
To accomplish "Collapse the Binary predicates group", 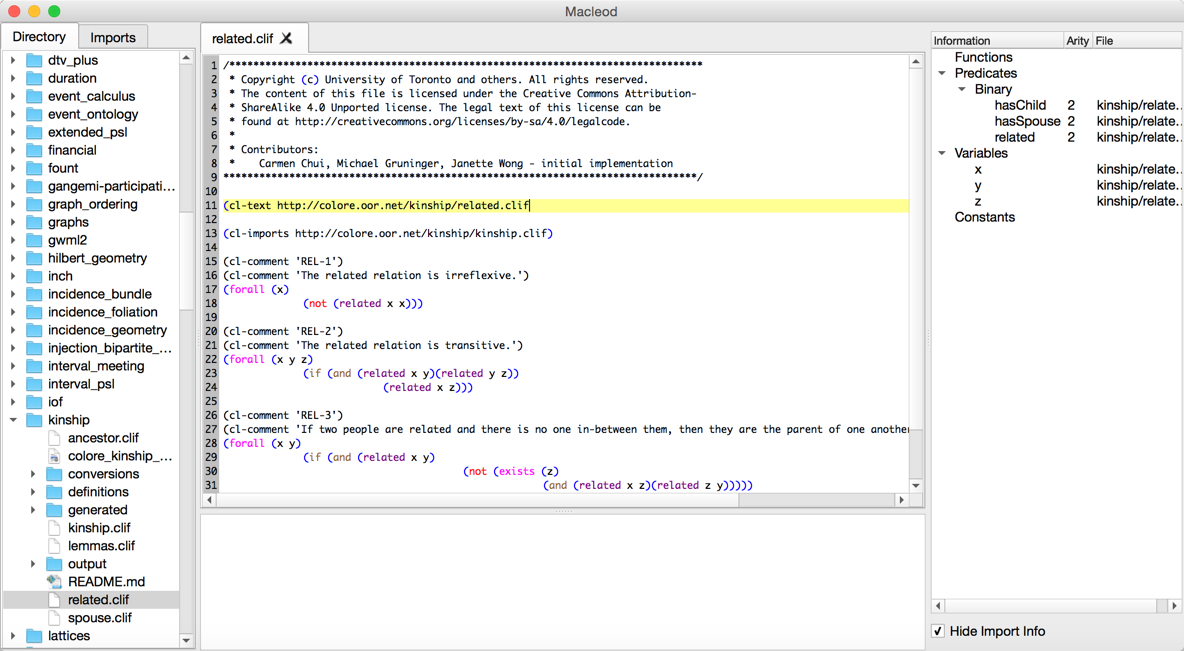I will (961, 89).
